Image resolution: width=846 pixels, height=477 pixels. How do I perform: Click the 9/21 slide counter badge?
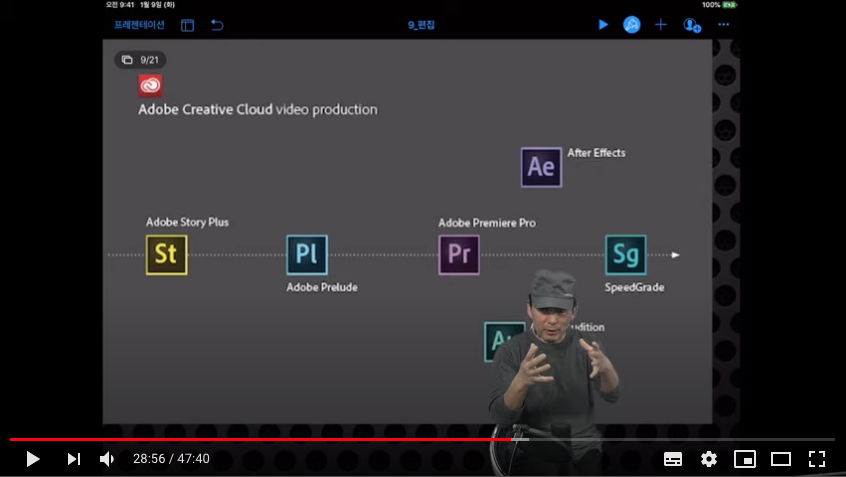[140, 60]
